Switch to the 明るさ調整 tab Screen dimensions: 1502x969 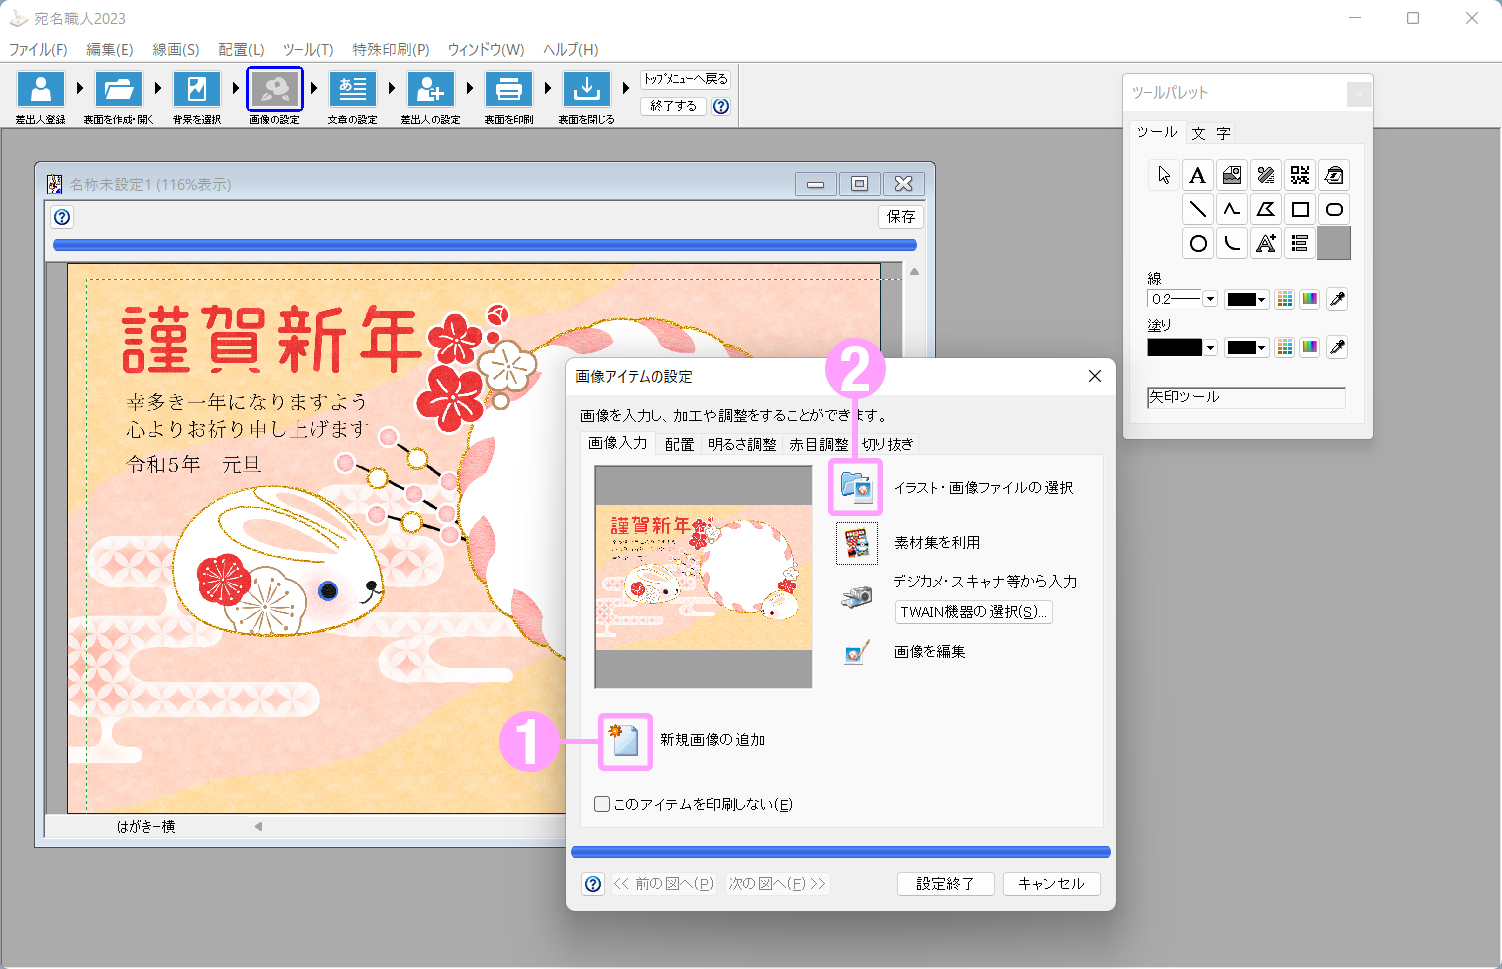pyautogui.click(x=741, y=444)
